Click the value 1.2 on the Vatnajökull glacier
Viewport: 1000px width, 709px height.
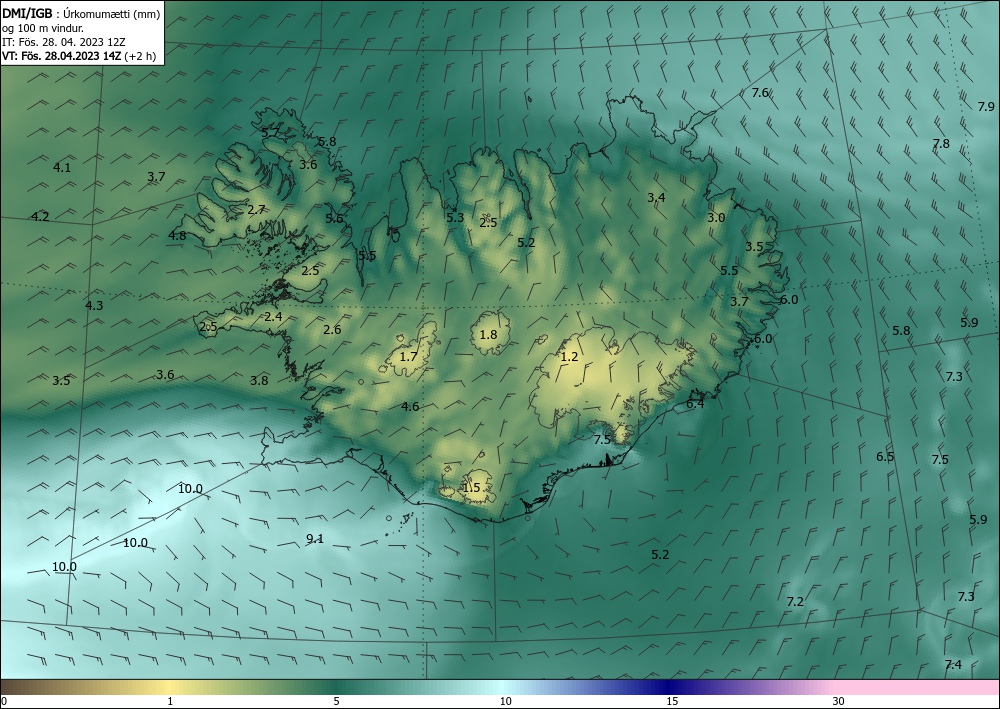click(x=569, y=356)
